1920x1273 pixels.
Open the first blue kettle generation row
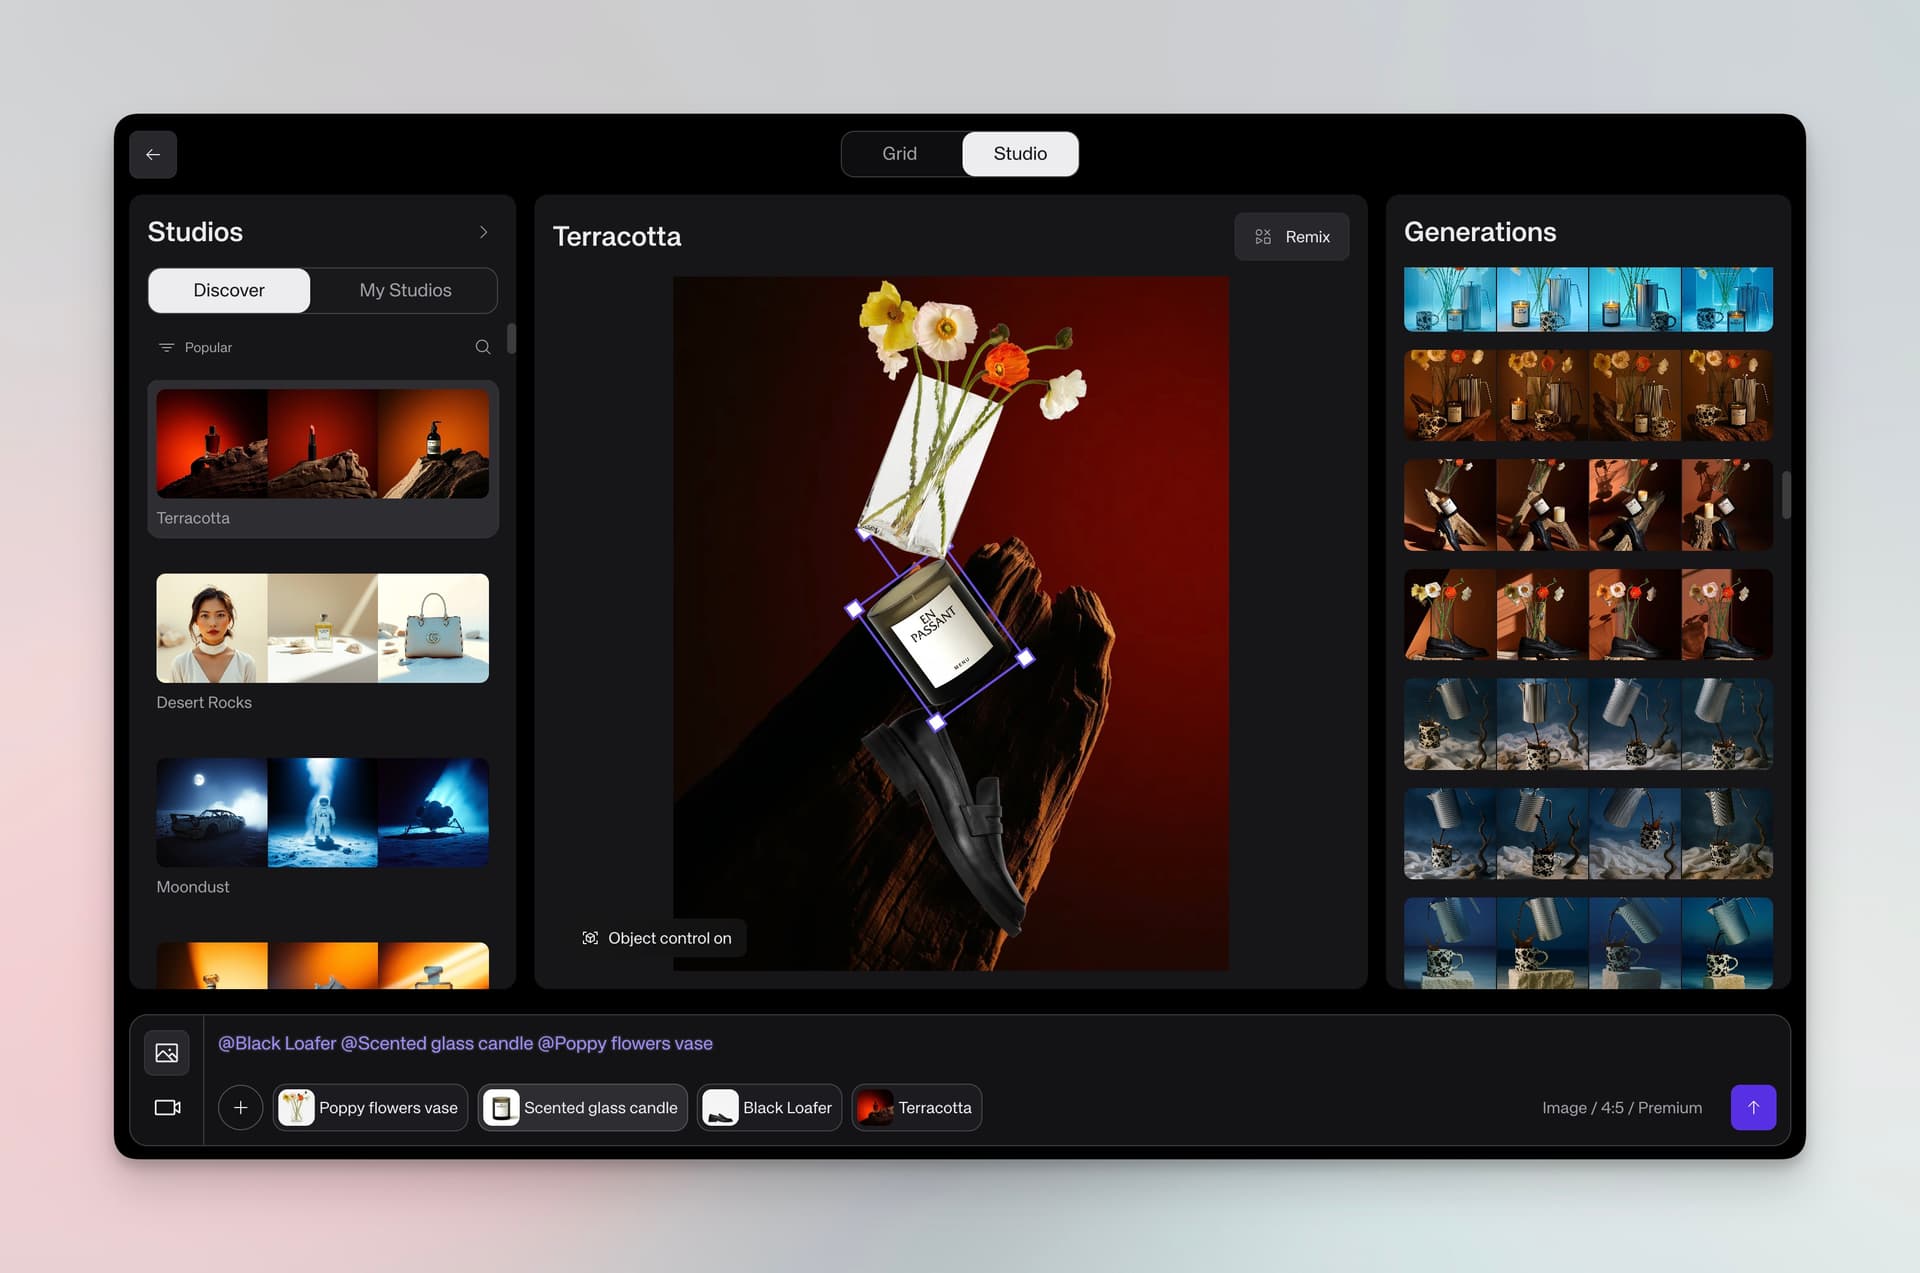tap(1588, 299)
